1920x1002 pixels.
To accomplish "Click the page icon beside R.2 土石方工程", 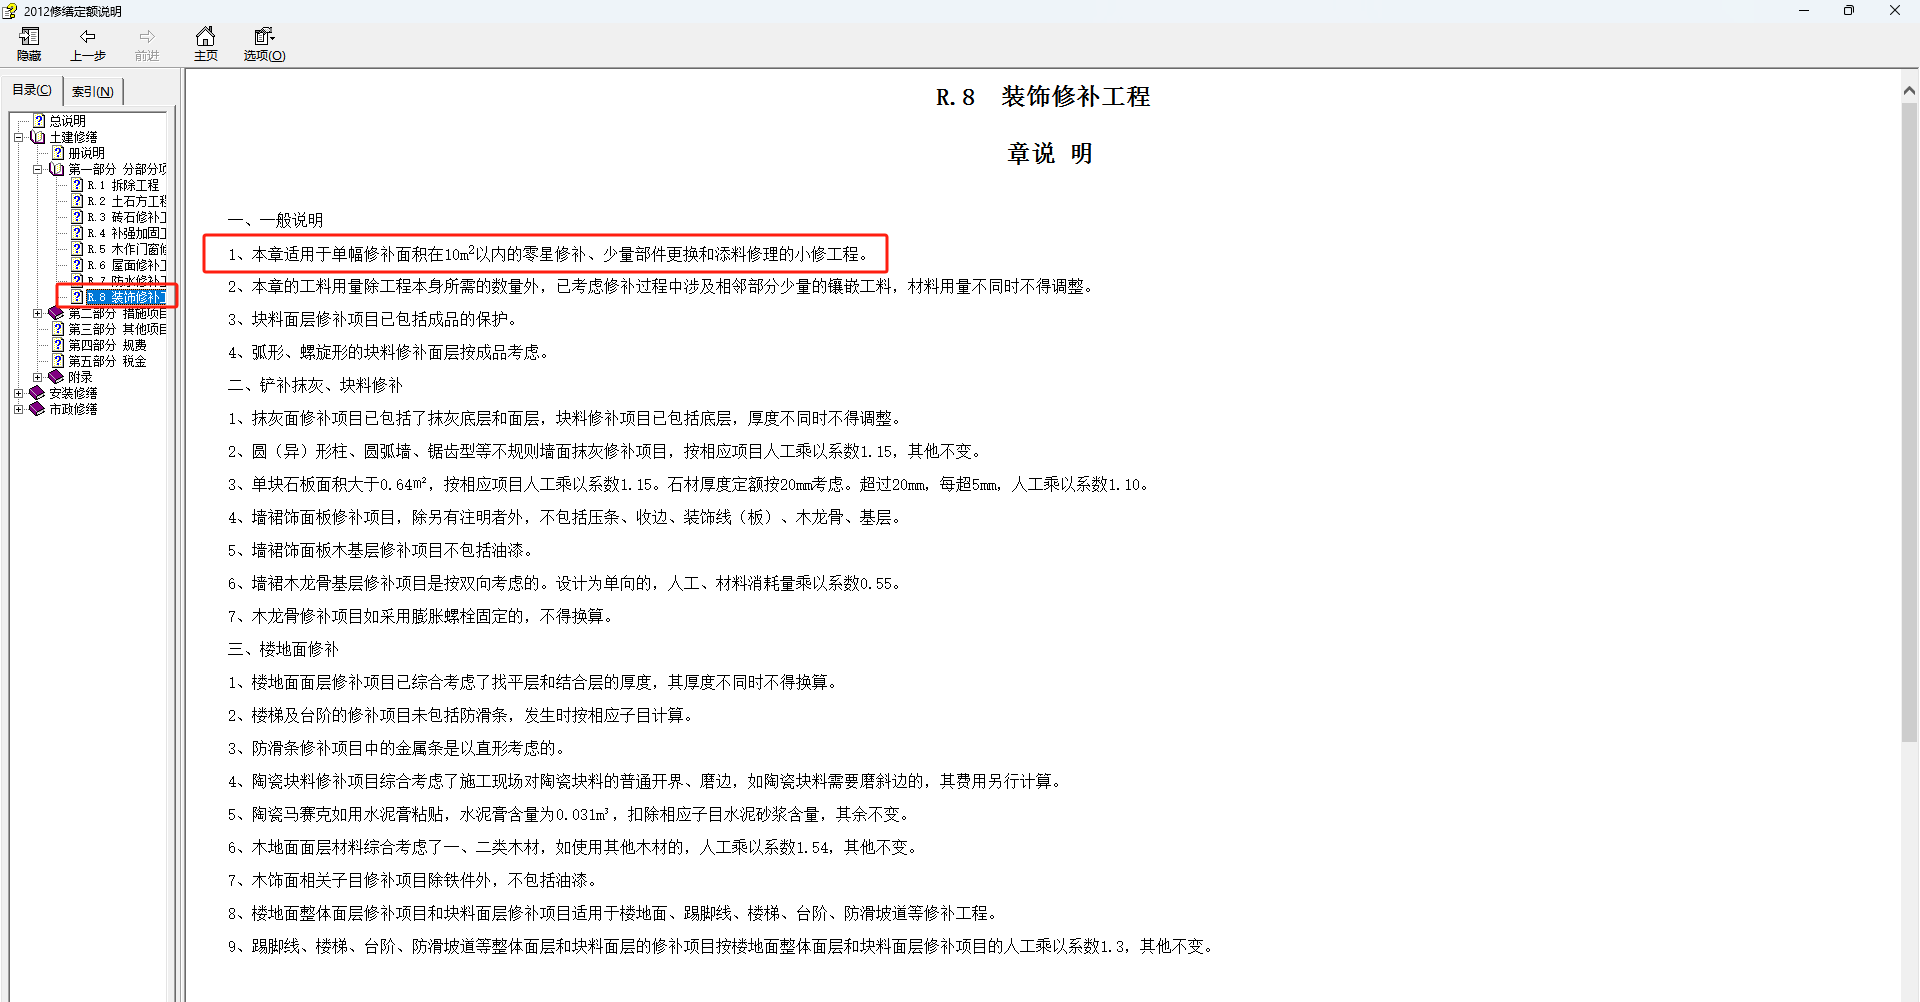I will [x=77, y=201].
